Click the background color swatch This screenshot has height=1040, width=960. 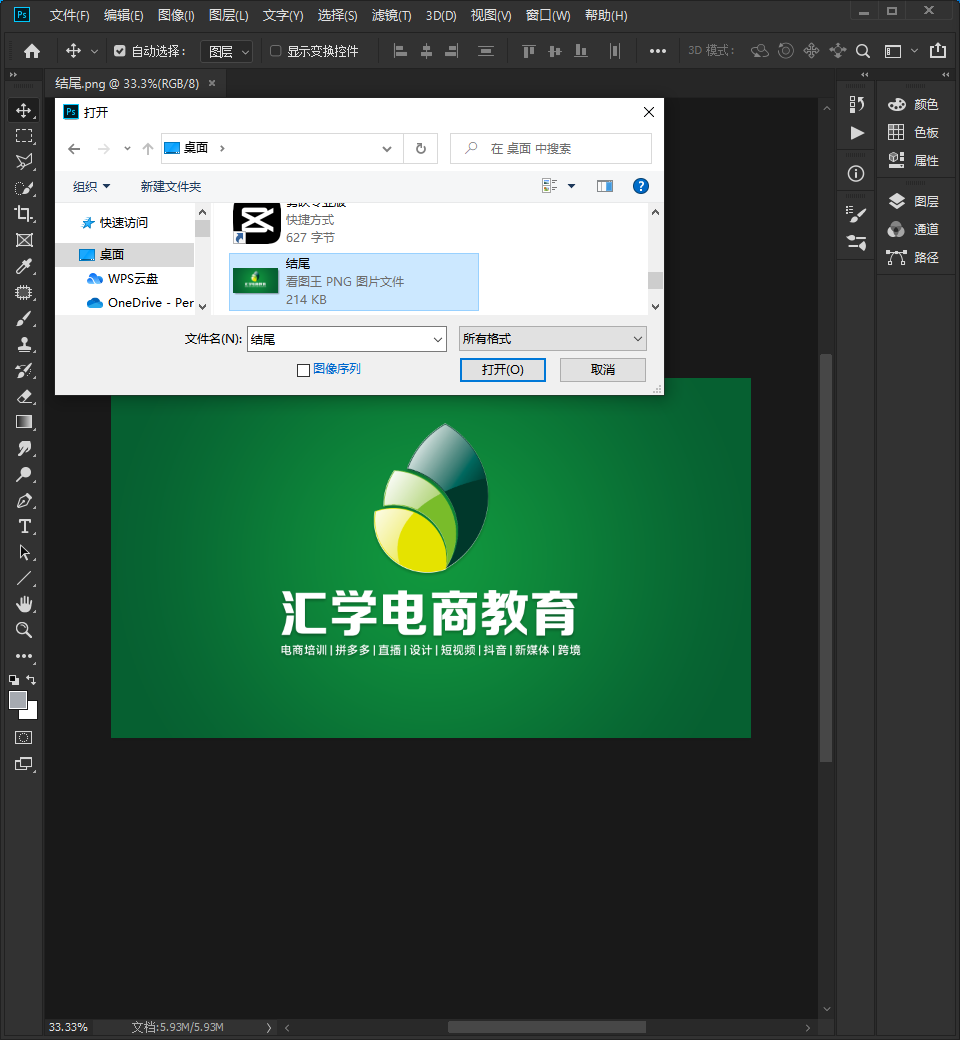31,713
